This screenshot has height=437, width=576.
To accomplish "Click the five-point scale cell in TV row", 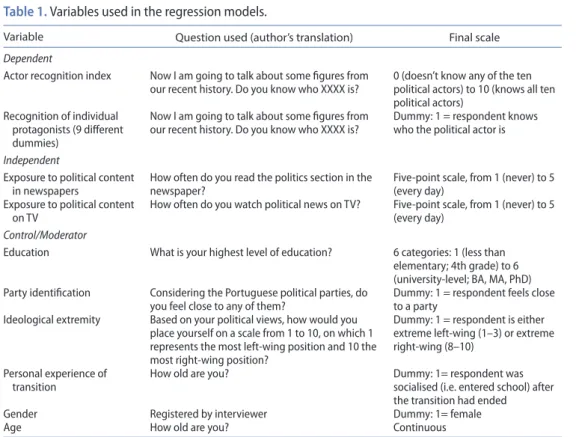I will [x=474, y=211].
